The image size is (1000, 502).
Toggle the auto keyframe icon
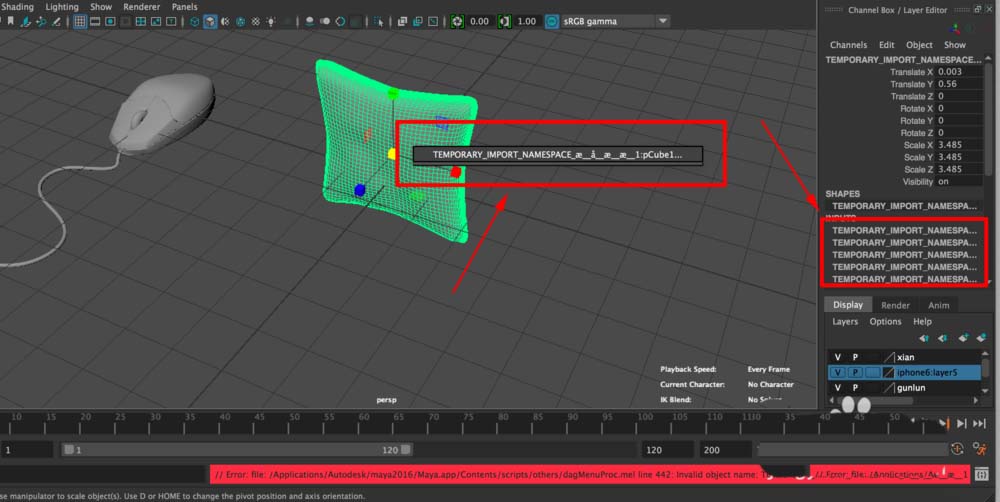(x=957, y=449)
